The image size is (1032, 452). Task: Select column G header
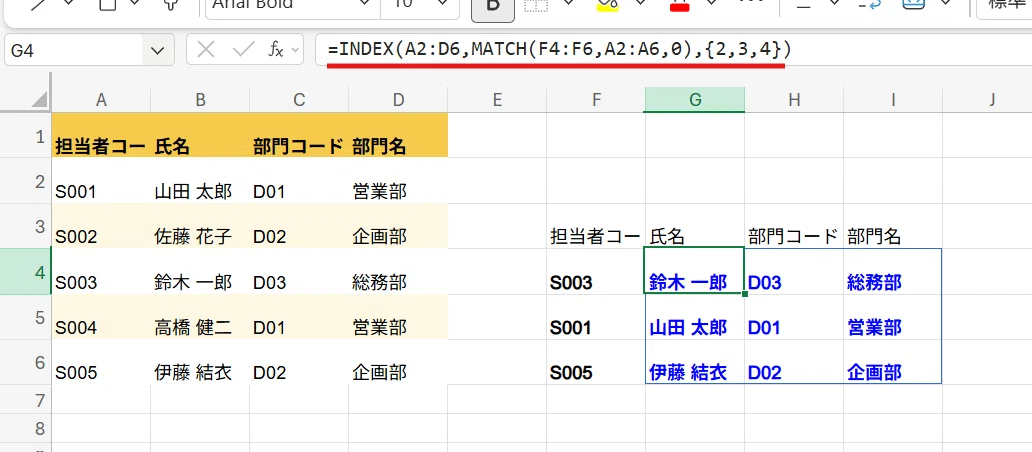[x=695, y=99]
